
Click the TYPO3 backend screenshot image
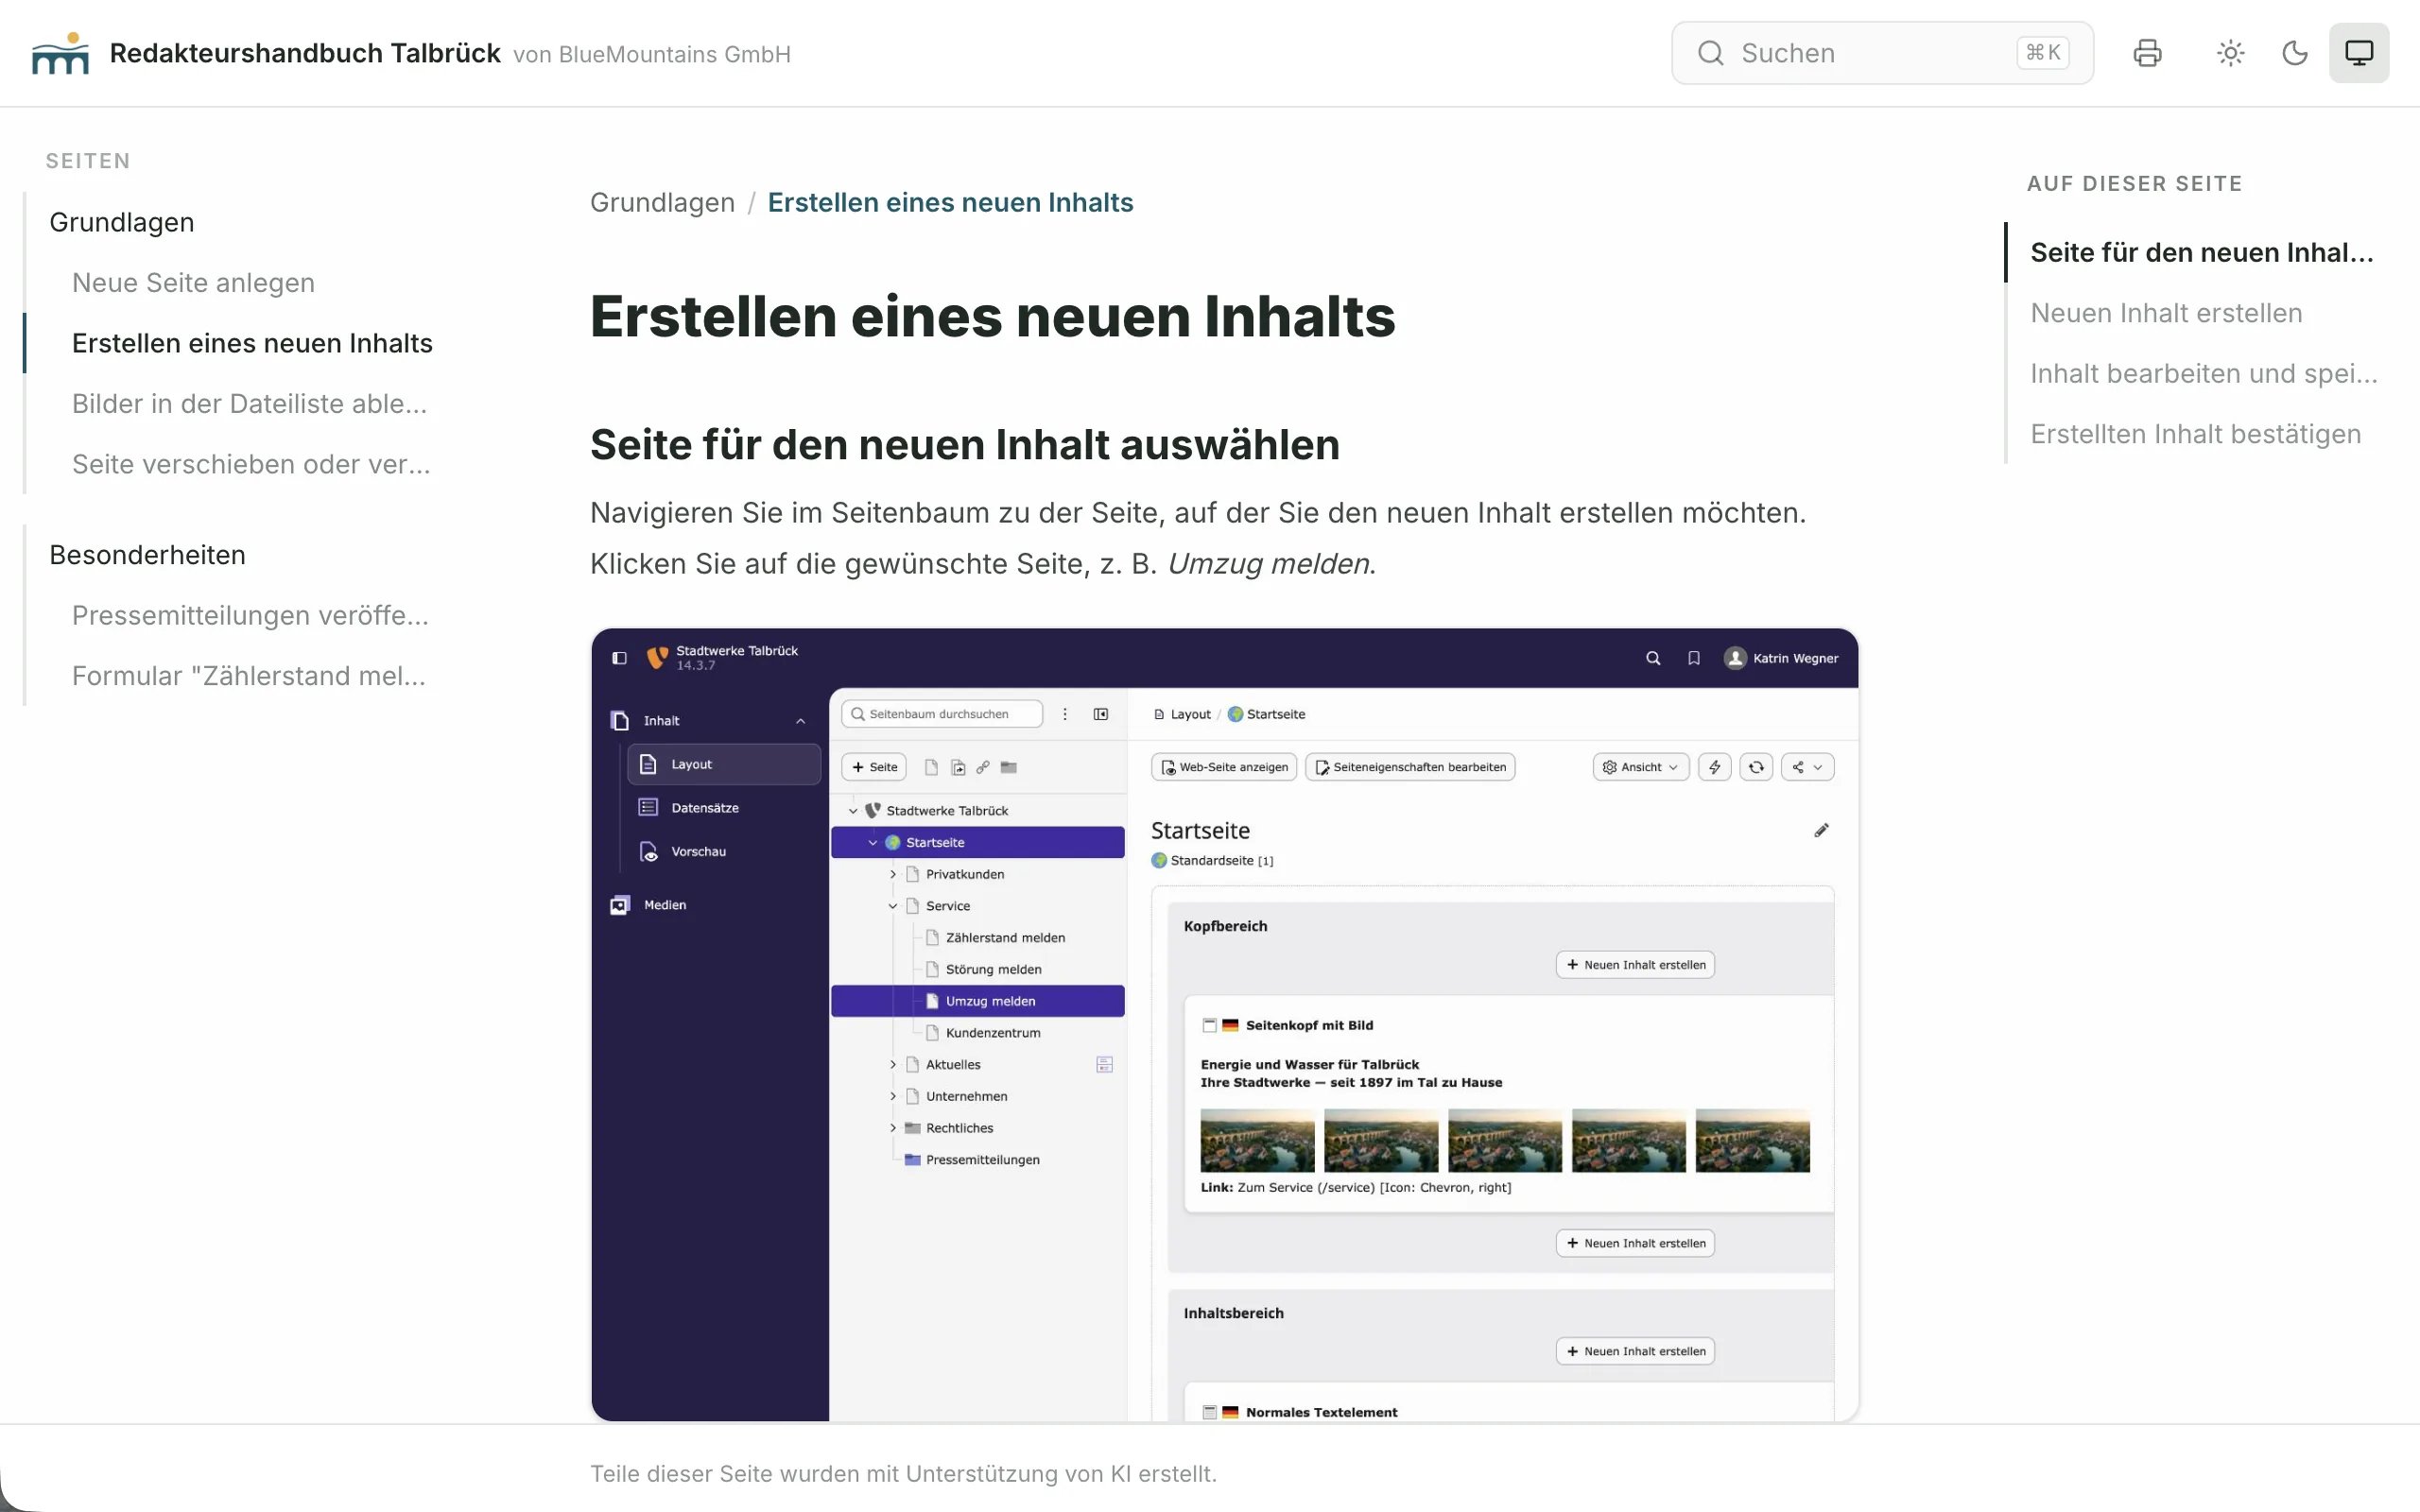pos(1224,1024)
